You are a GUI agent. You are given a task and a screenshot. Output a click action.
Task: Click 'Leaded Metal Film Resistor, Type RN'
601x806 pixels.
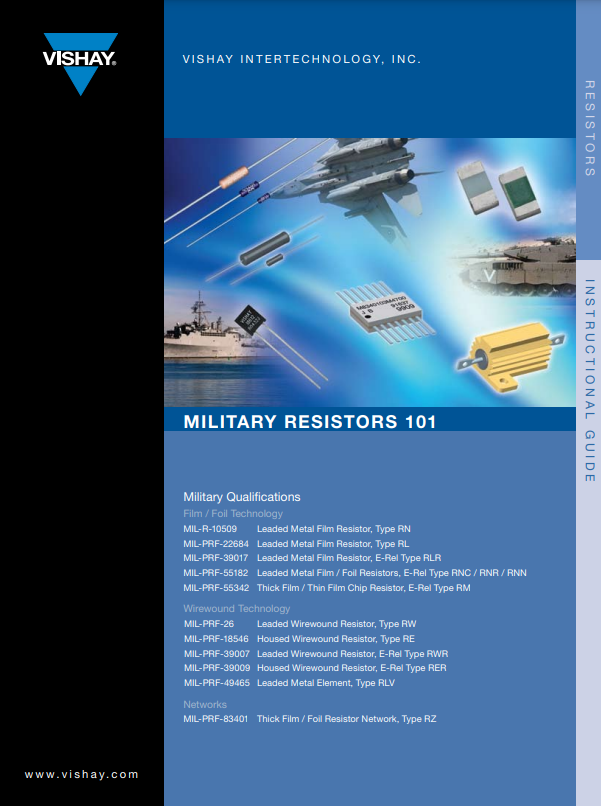(x=334, y=529)
